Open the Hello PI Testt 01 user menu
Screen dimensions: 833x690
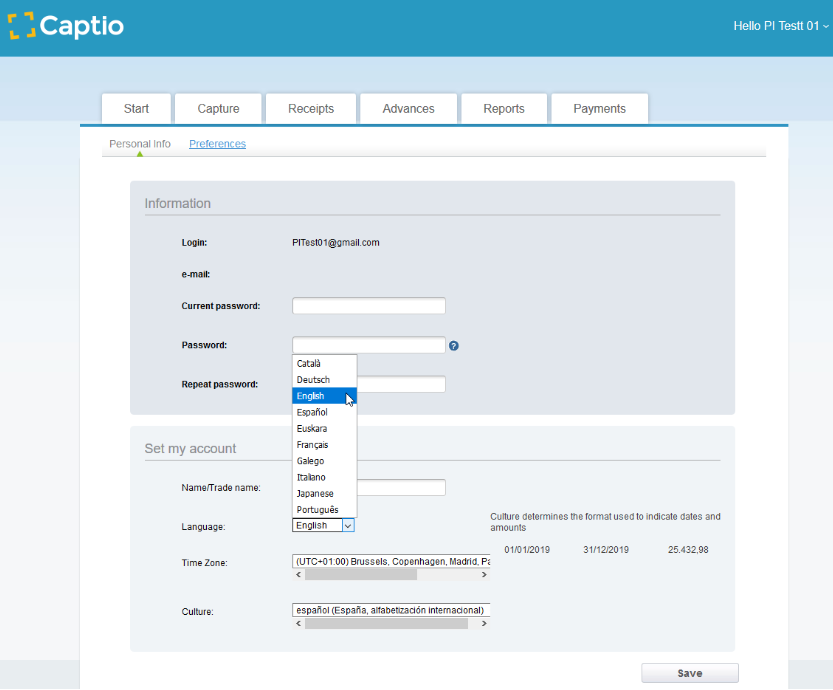tap(780, 26)
